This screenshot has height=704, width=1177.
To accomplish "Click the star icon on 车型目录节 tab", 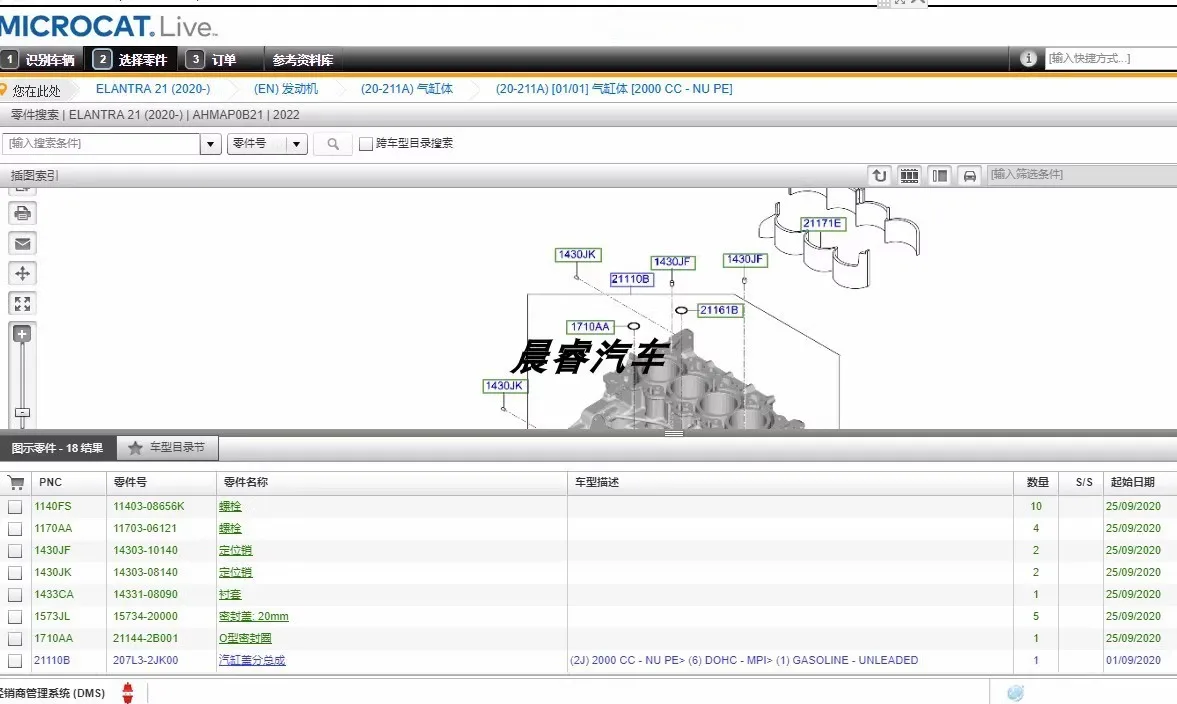I will [135, 448].
